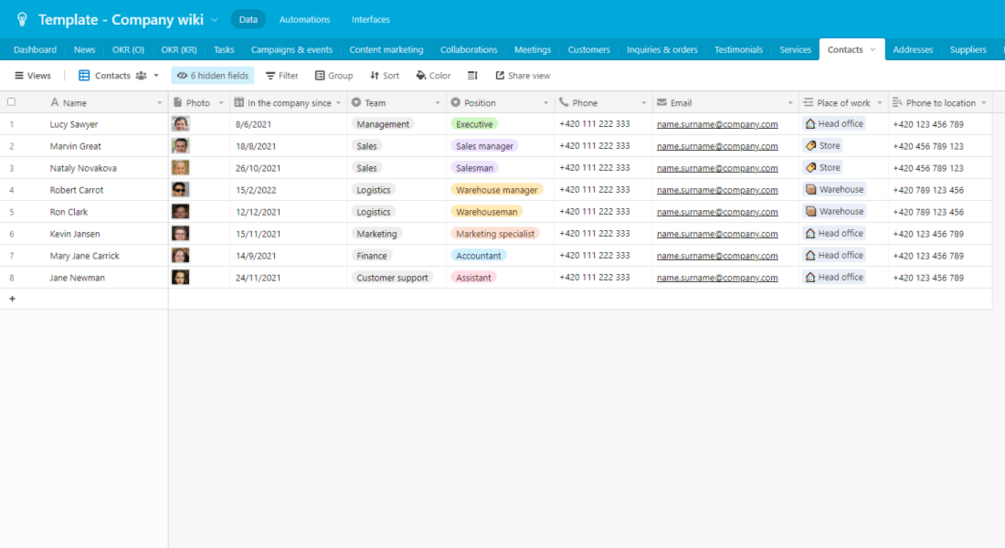Switch to the Meetings table tab

(533, 49)
